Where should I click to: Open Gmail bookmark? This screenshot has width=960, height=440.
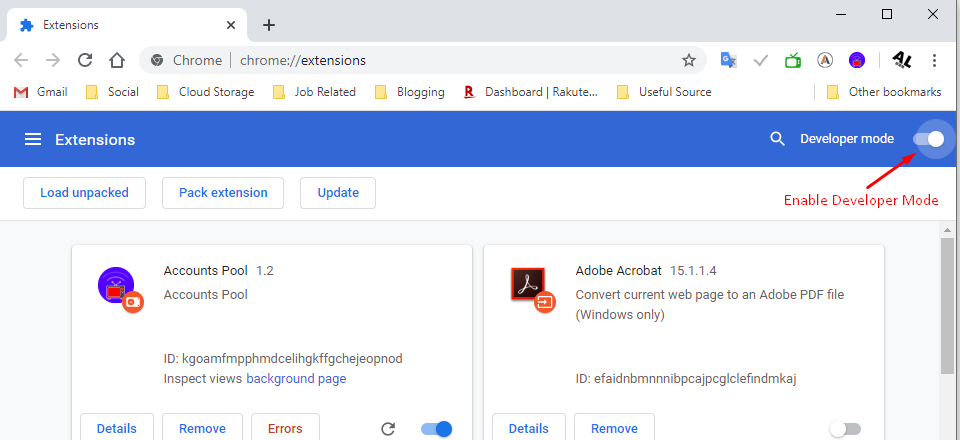(40, 92)
